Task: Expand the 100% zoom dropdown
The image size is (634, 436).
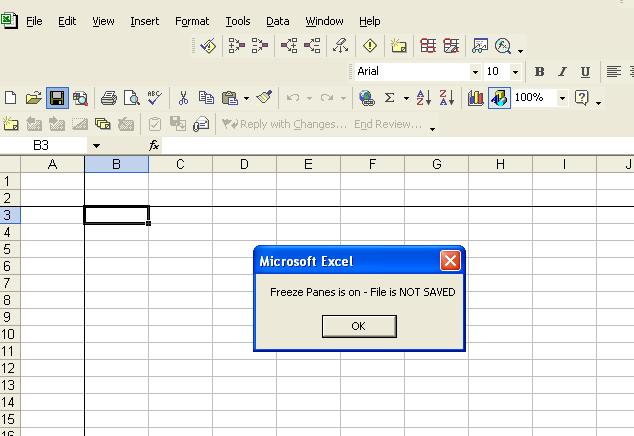Action: [562, 98]
